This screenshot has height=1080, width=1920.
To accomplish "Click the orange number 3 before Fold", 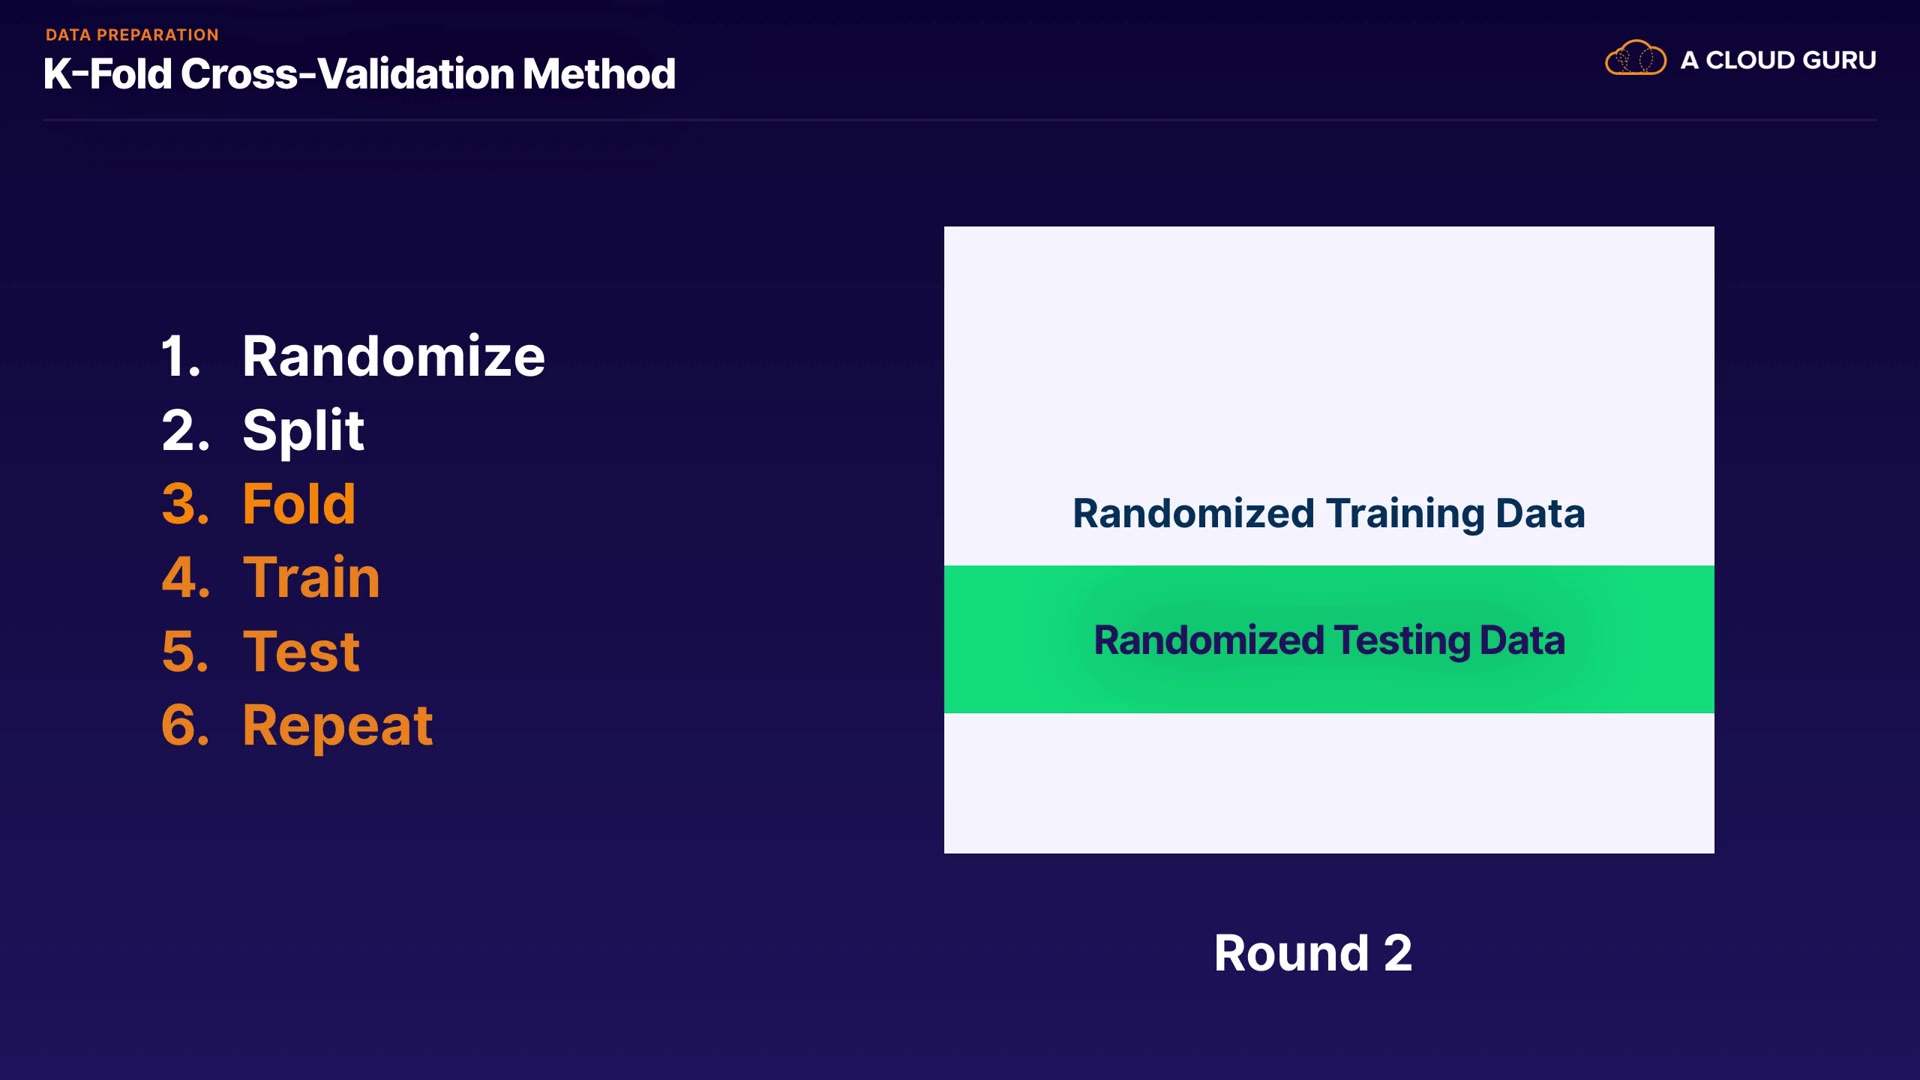I will (185, 504).
